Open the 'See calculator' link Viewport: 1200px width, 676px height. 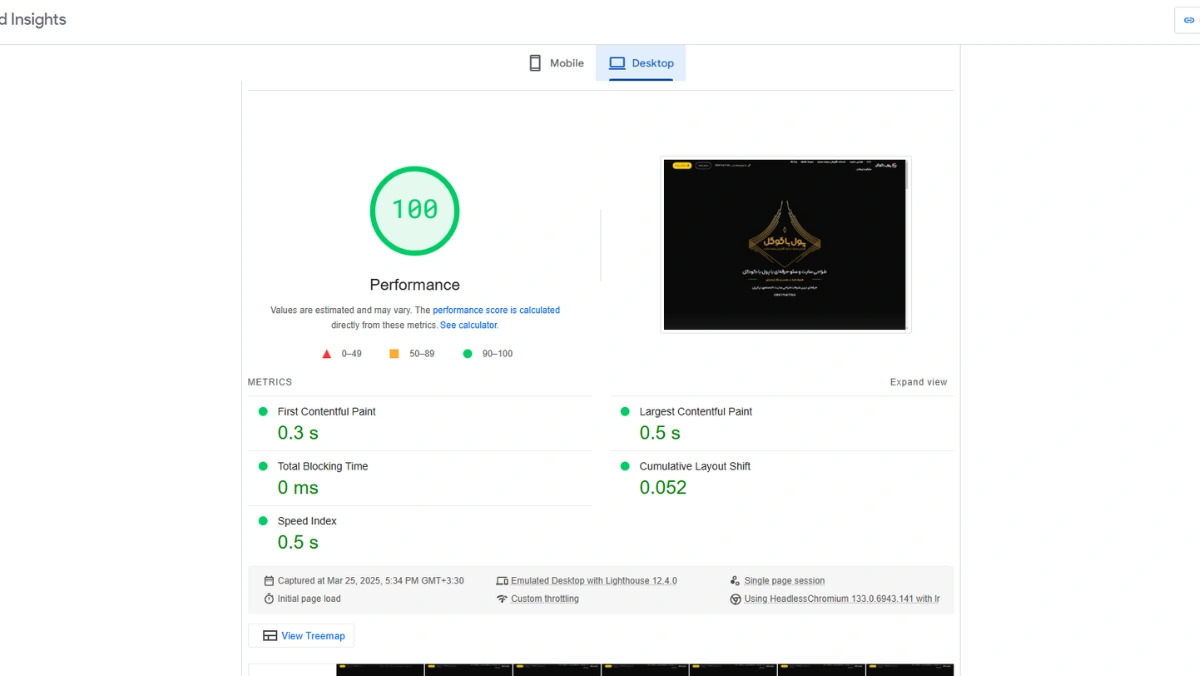tap(468, 325)
